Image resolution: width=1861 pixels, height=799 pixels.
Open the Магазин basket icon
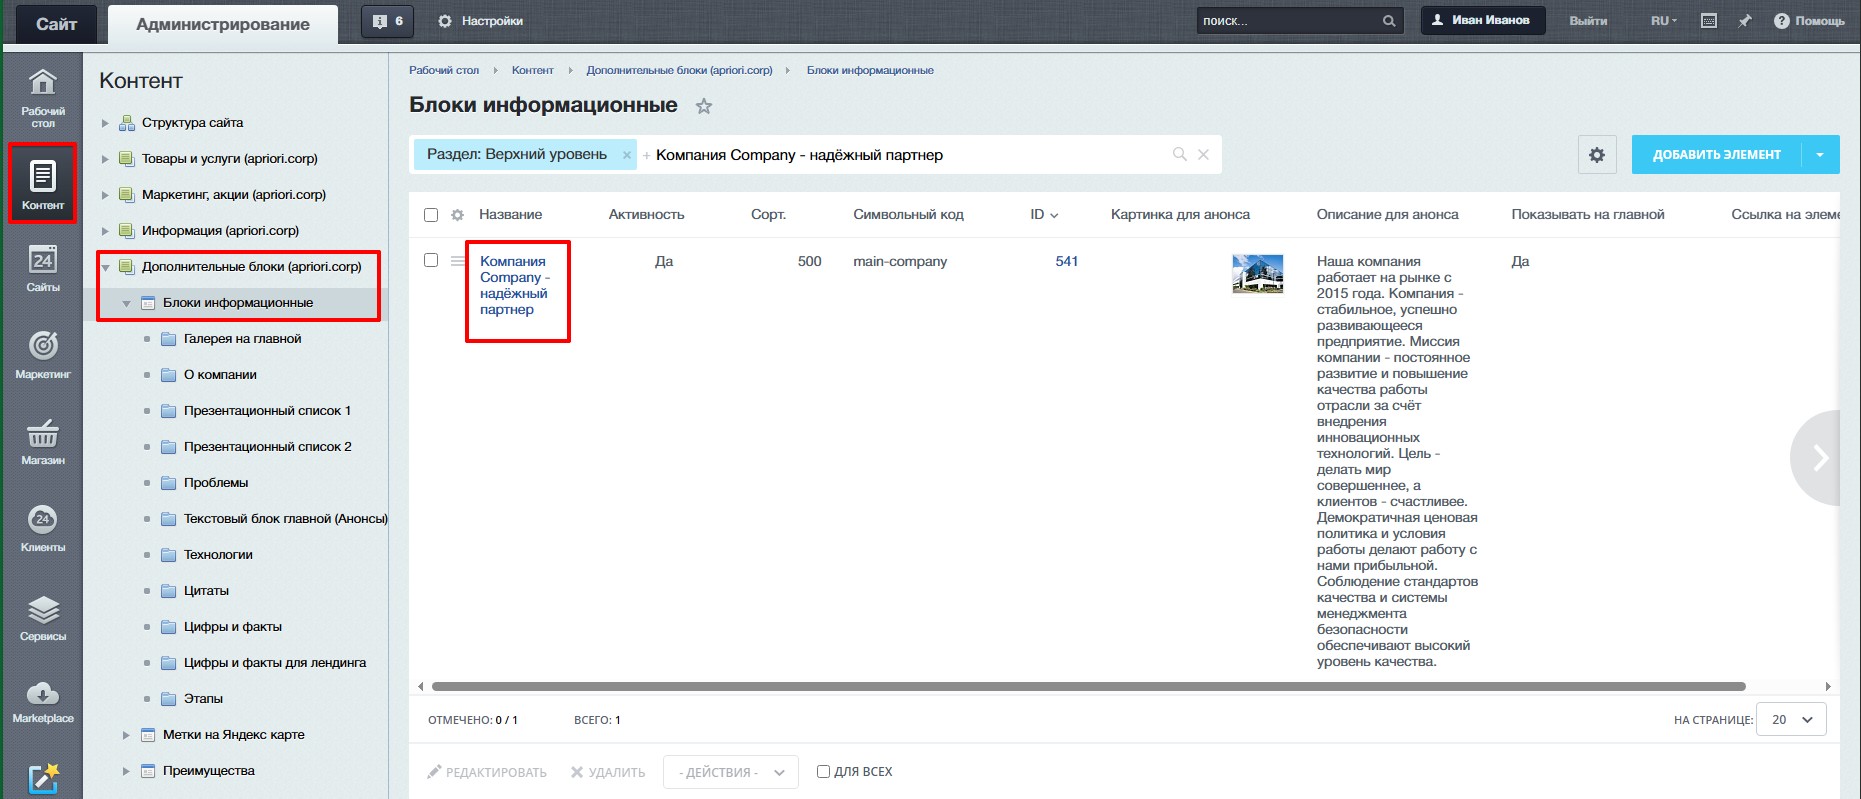point(43,442)
